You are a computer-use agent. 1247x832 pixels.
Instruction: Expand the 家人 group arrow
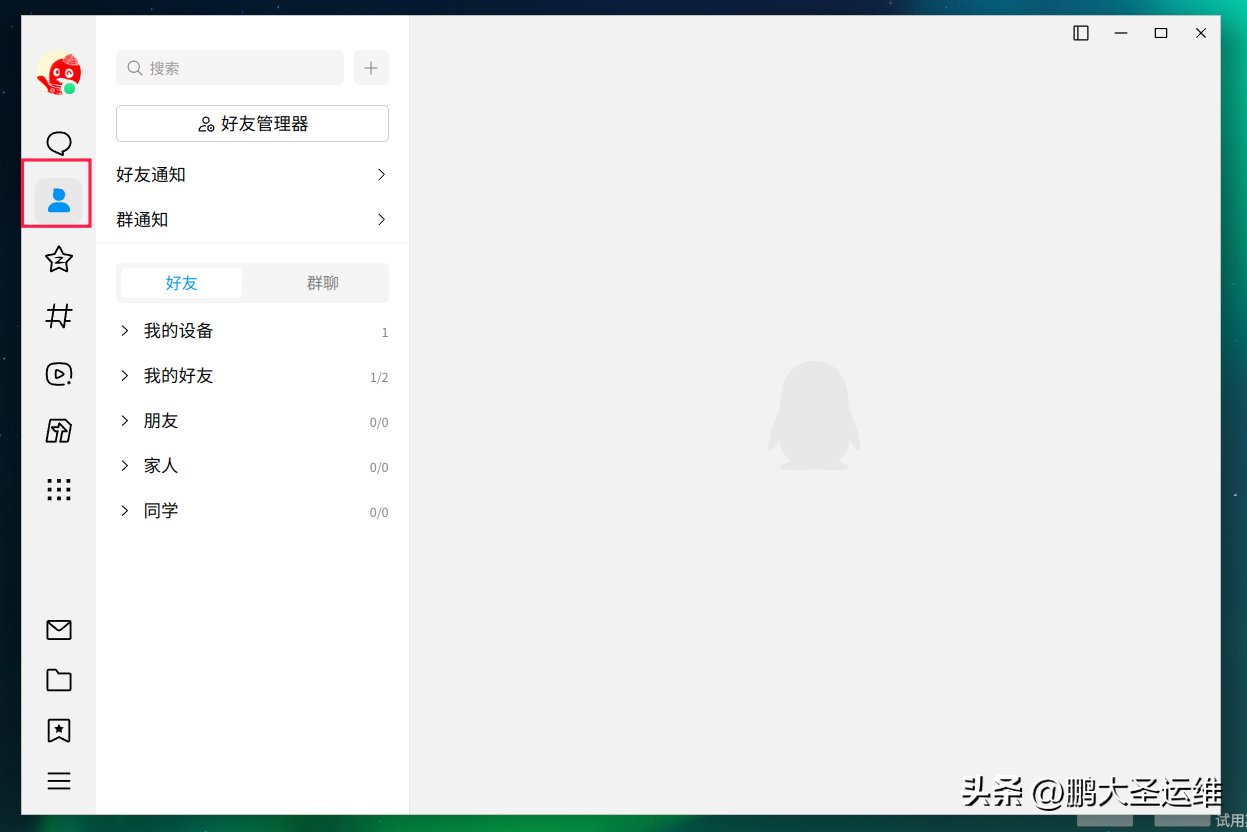pyautogui.click(x=125, y=466)
